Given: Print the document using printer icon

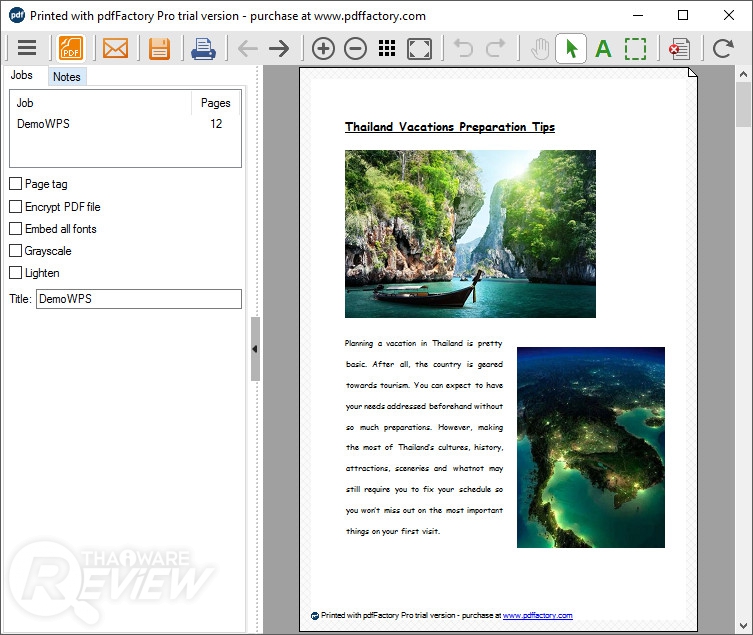Looking at the screenshot, I should pos(203,48).
